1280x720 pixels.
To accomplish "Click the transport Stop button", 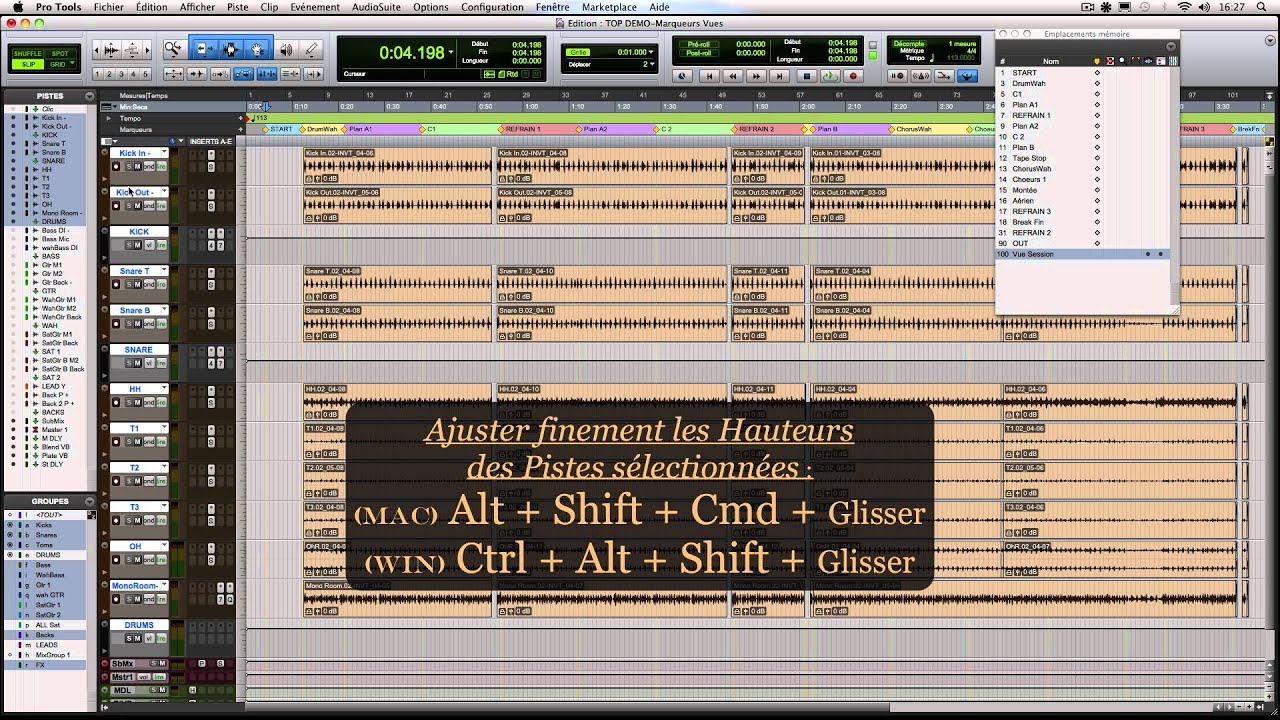I will click(807, 76).
